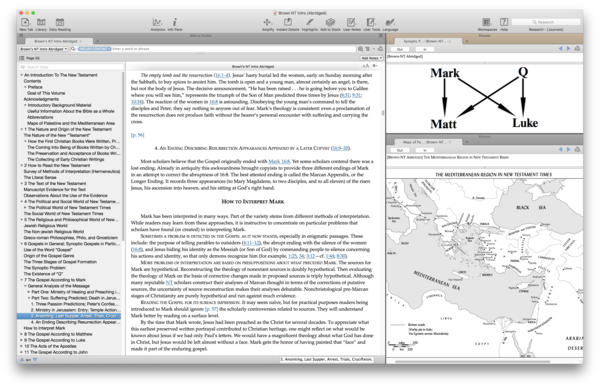This screenshot has height=388, width=600.
Task: Open User Notes icon
Action: click(351, 23)
